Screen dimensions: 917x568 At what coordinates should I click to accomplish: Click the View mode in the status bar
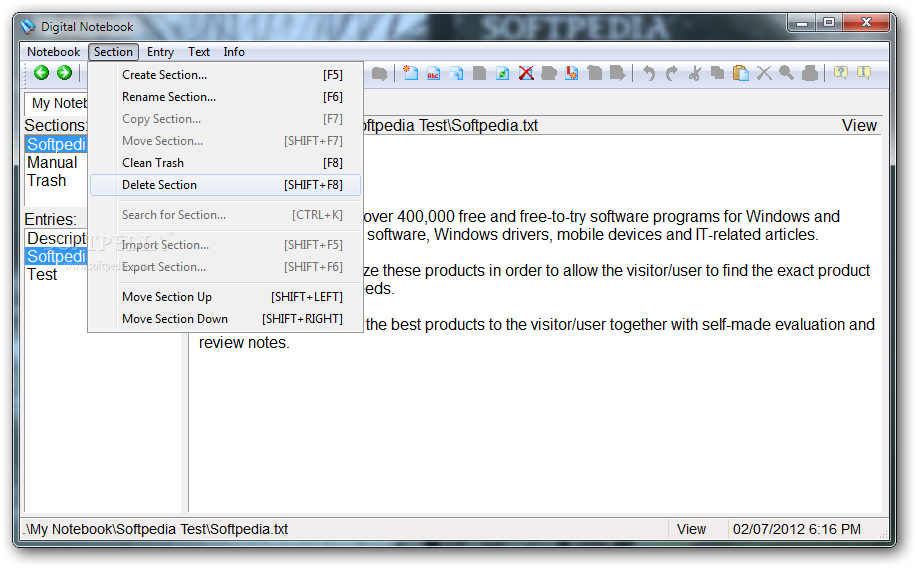pyautogui.click(x=691, y=529)
